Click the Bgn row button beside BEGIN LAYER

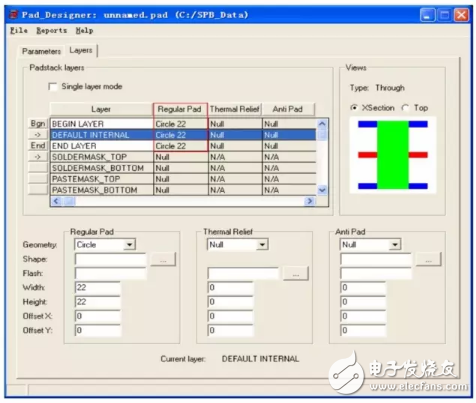click(38, 124)
